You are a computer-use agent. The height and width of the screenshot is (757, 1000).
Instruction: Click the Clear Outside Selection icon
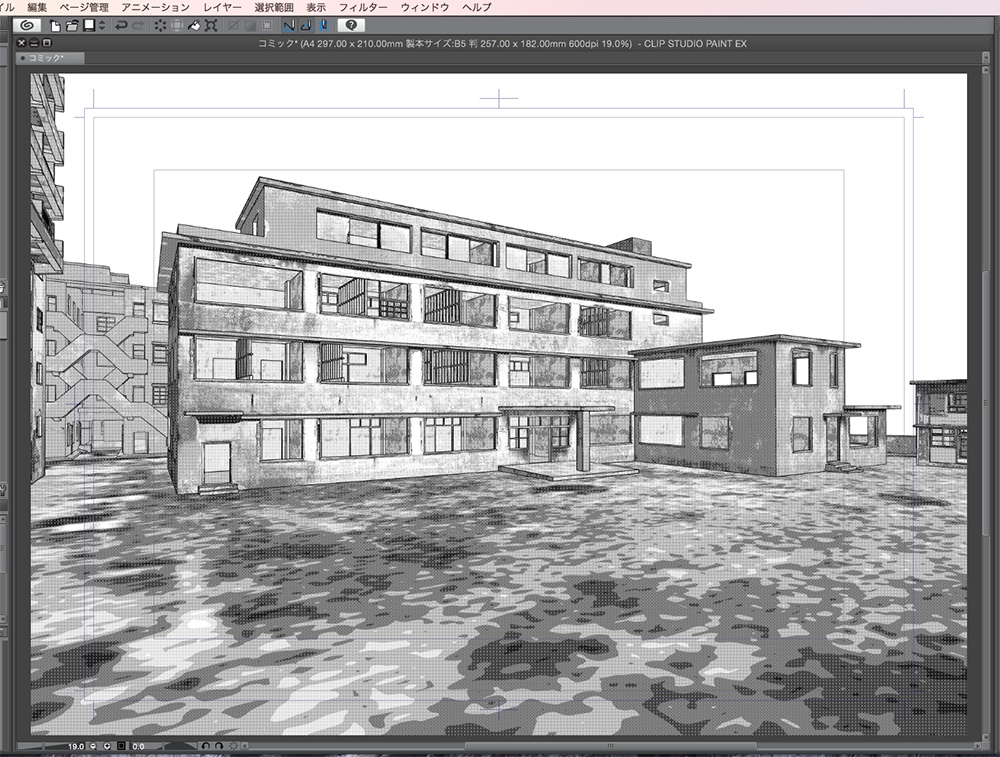point(177,26)
